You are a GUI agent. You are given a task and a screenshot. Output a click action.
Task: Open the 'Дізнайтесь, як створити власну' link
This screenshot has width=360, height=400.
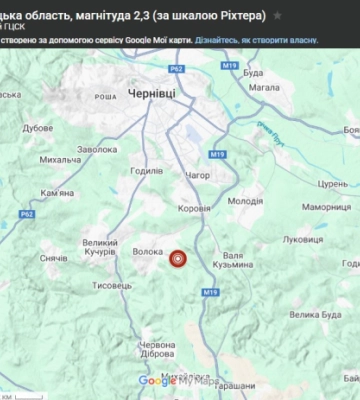[256, 40]
